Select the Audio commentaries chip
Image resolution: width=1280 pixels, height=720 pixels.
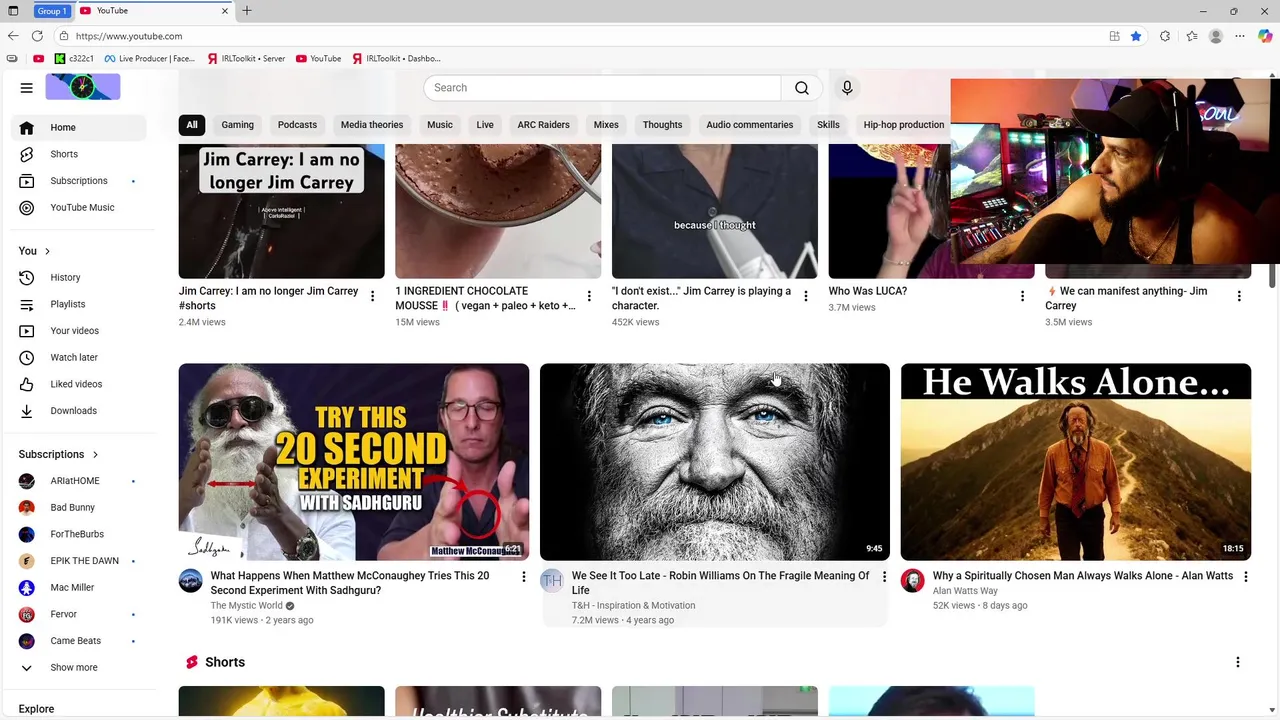[x=750, y=125]
